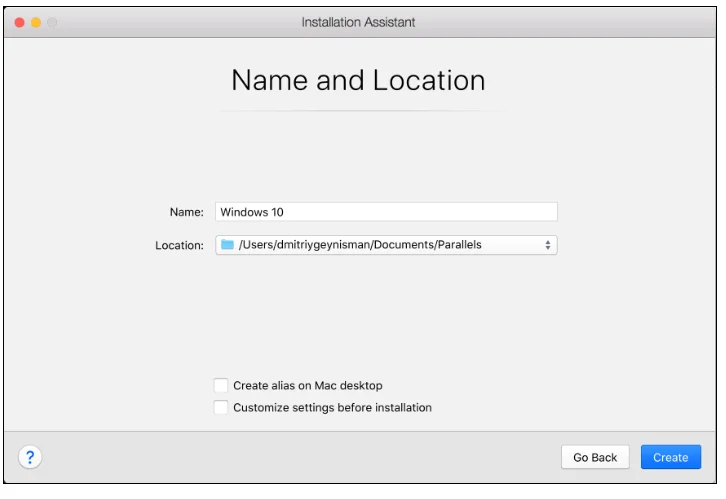Click the Installation Assistant title bar text
This screenshot has width=726, height=499.
pos(358,22)
